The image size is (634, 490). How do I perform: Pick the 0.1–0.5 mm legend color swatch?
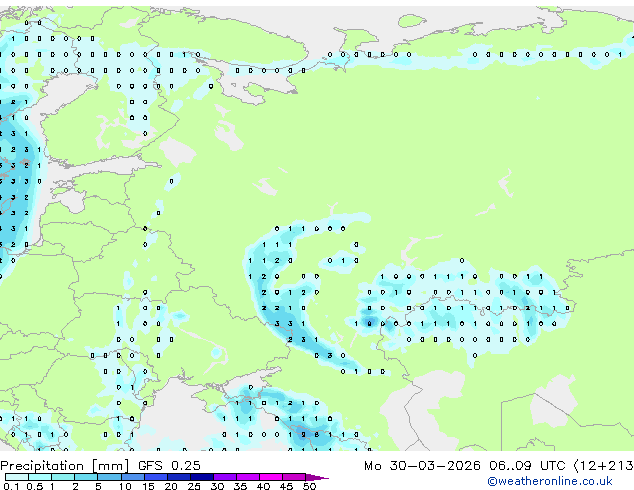tap(17, 477)
